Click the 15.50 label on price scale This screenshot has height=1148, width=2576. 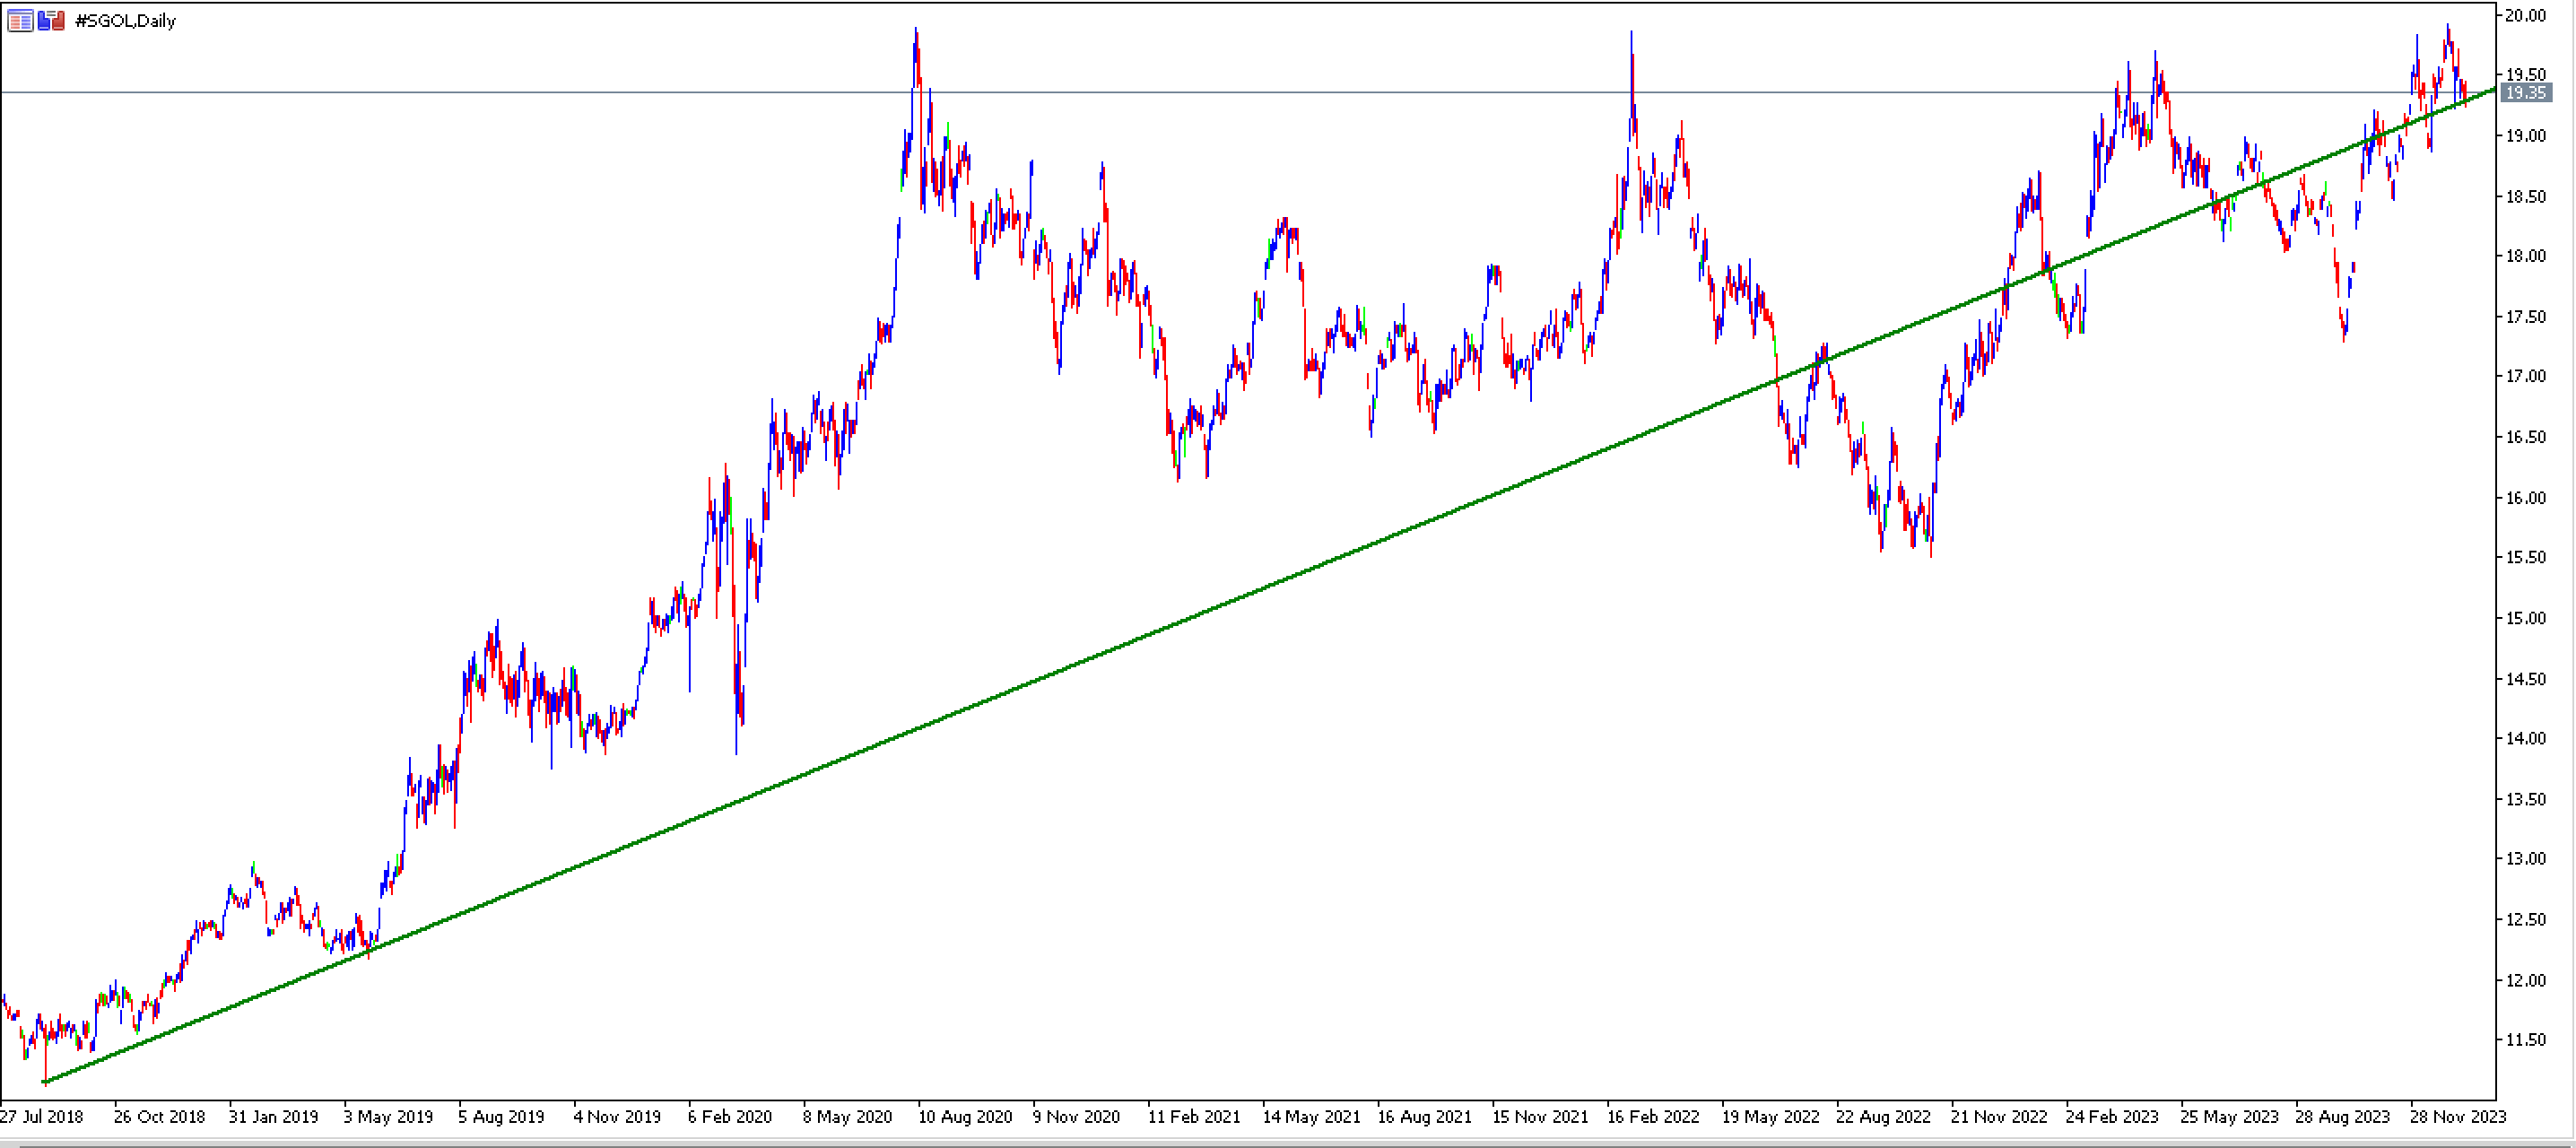2525,557
